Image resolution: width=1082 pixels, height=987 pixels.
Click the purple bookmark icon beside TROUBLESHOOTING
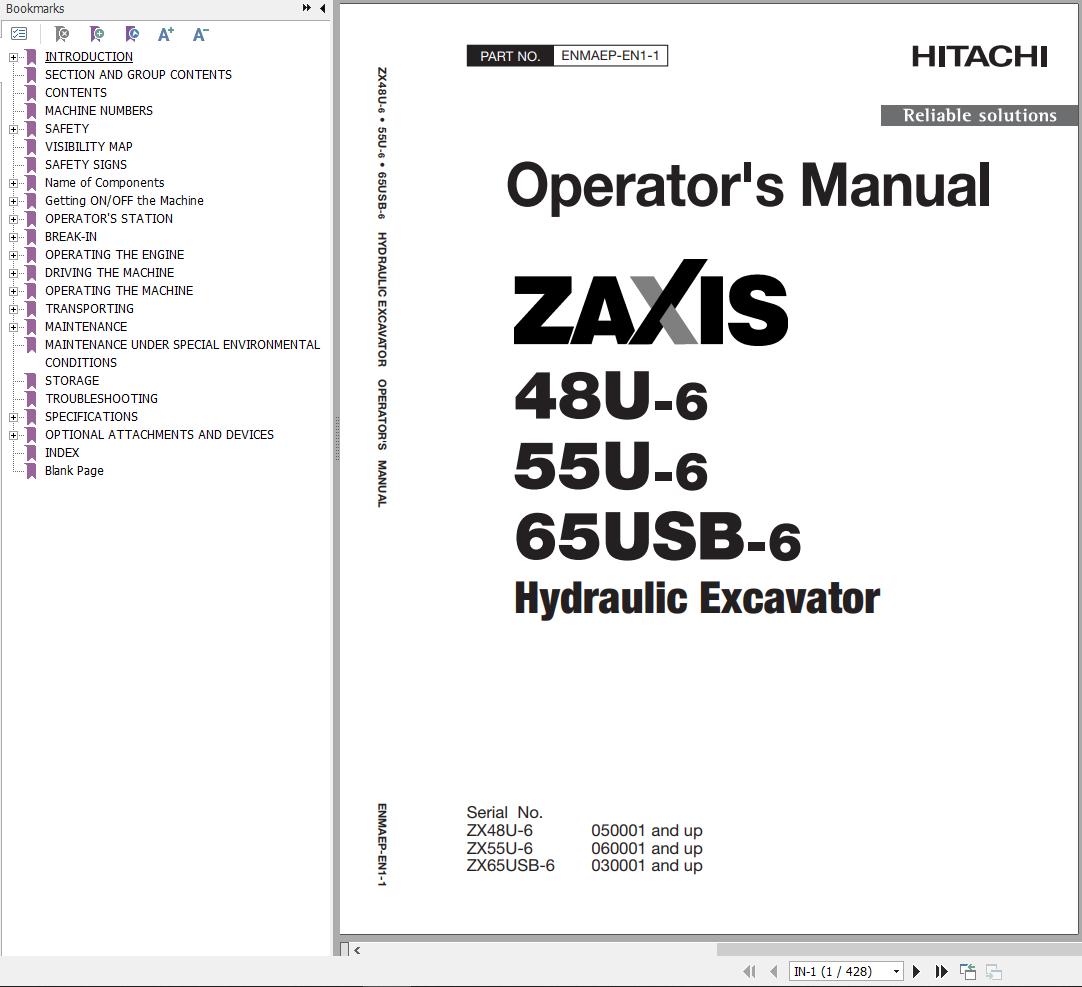point(31,398)
